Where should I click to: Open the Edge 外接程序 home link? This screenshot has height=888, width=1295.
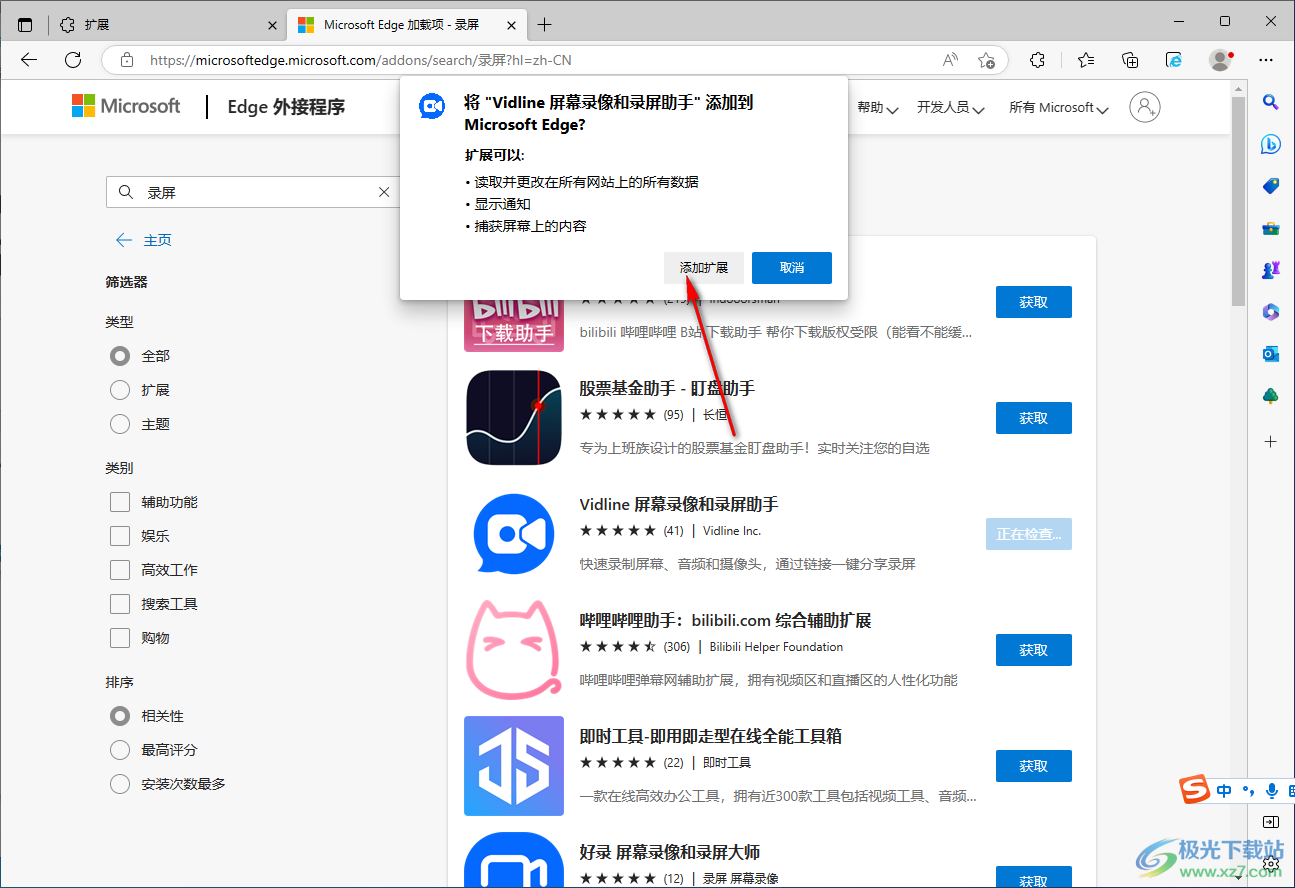click(286, 107)
